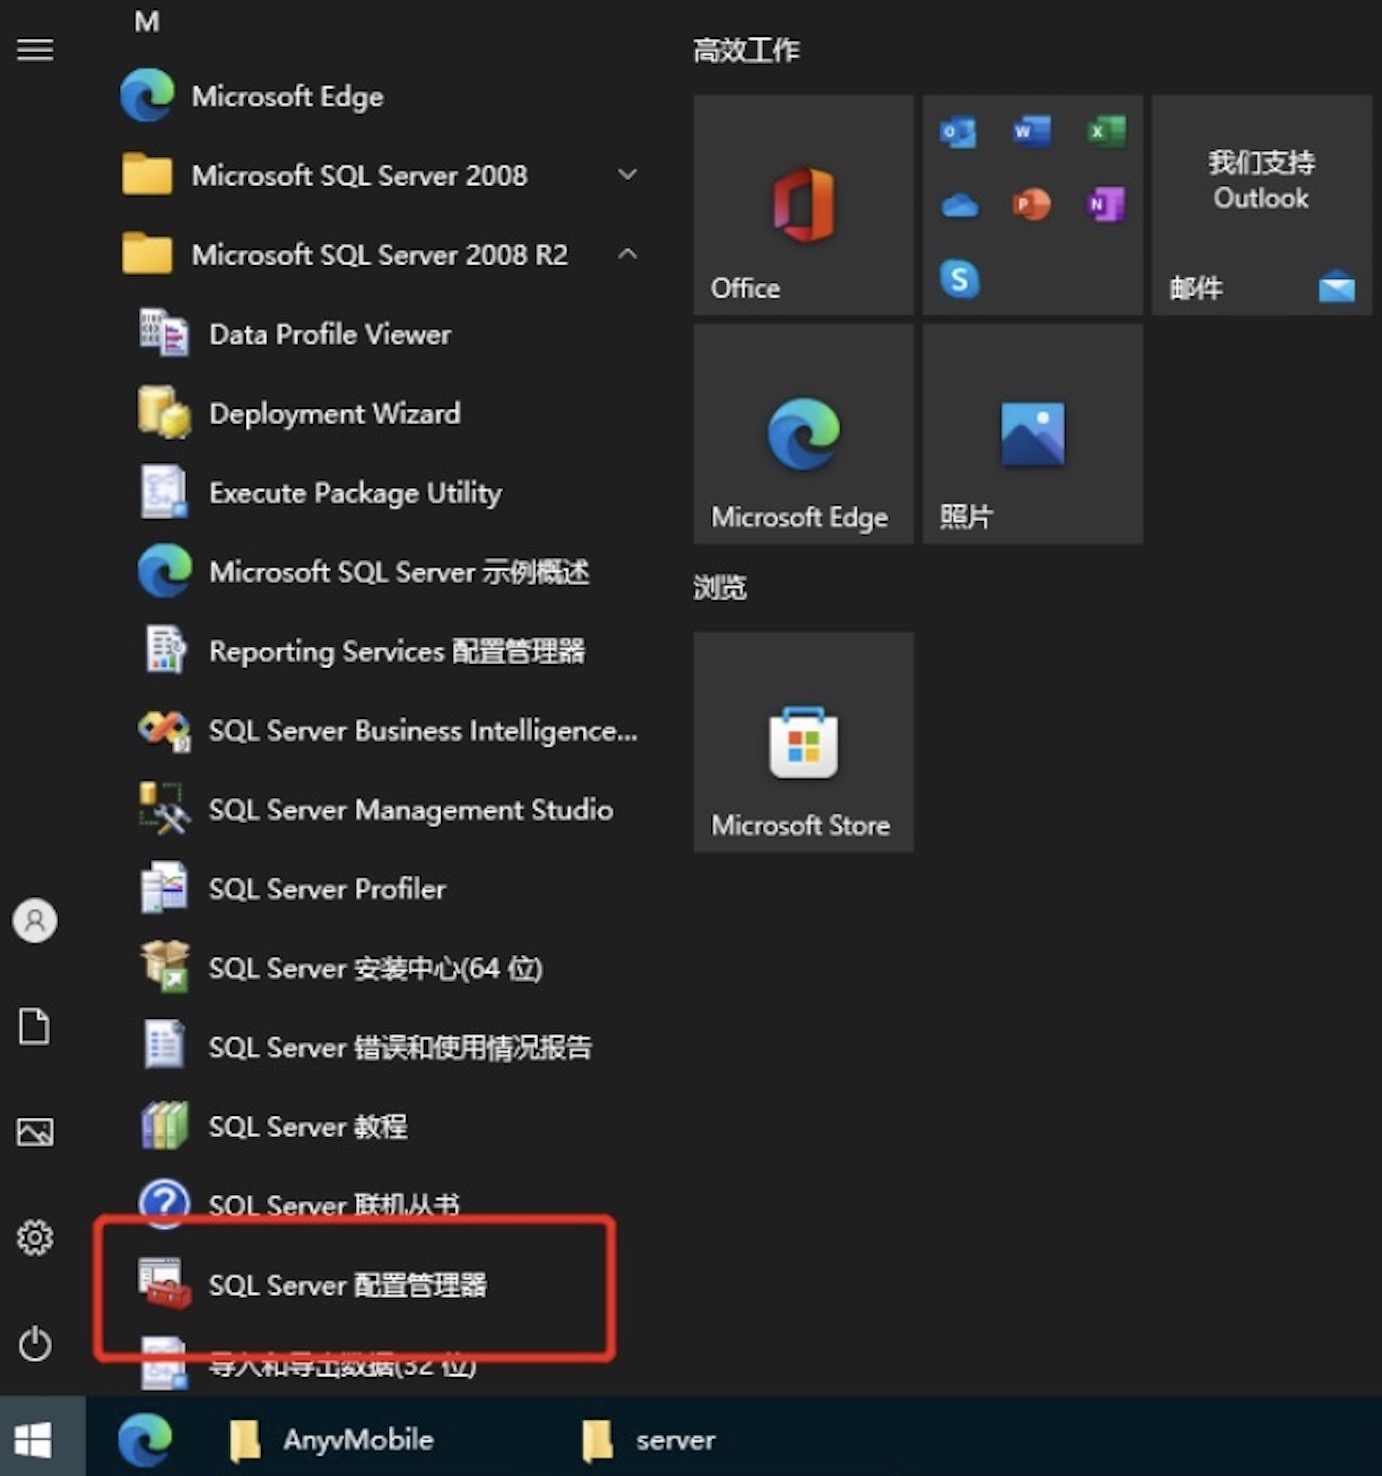Switch to AnyvMobile folder in taskbar
The height and width of the screenshot is (1476, 1382).
point(331,1440)
